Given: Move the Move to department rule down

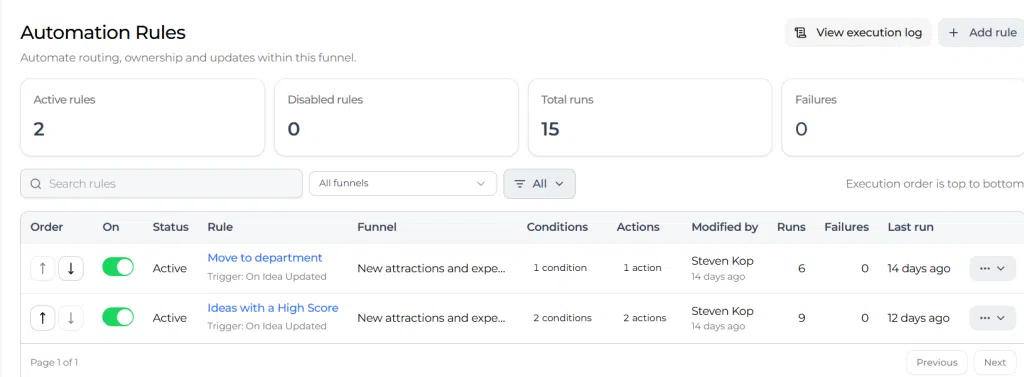Looking at the screenshot, I should pyautogui.click(x=71, y=268).
